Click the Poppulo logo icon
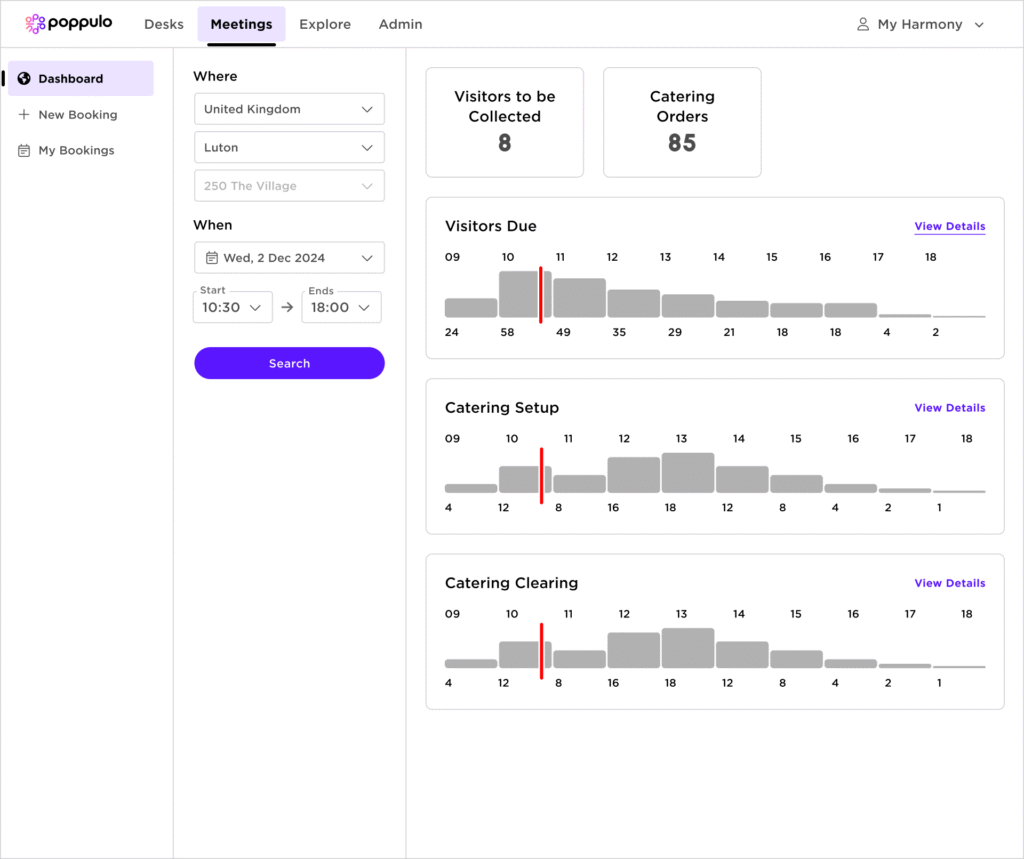This screenshot has width=1024, height=859. pos(35,24)
